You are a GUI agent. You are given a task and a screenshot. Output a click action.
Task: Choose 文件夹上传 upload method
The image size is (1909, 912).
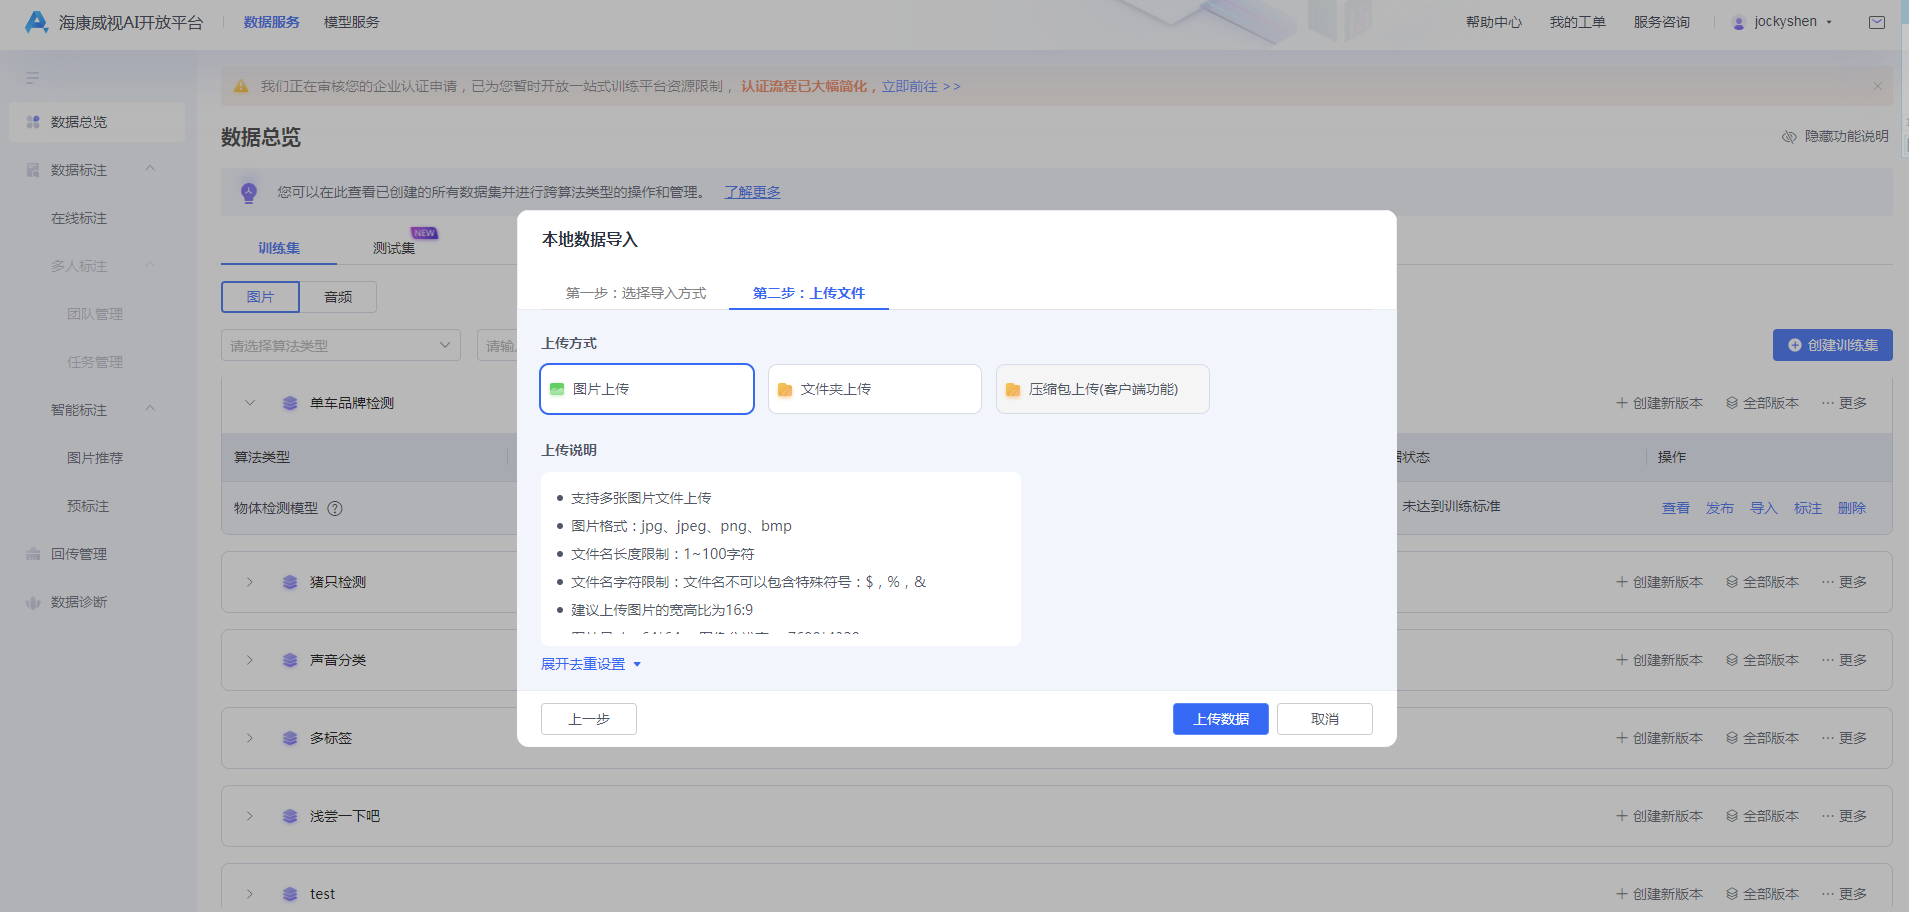[x=874, y=389]
